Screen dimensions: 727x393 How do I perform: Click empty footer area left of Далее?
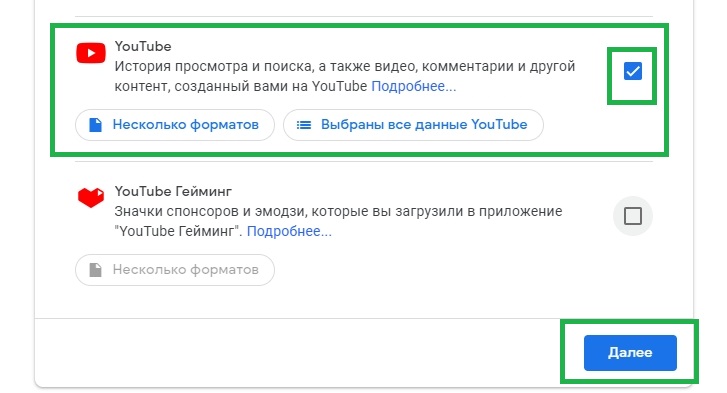point(297,353)
